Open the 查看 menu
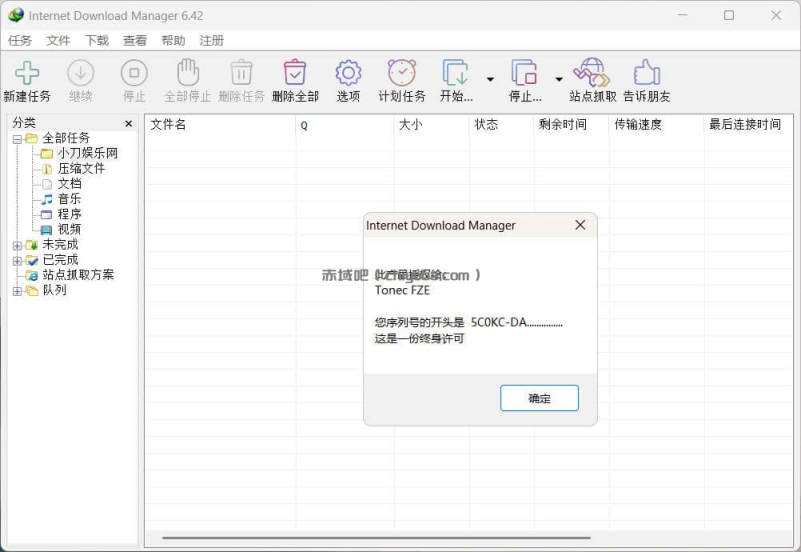Screen dimensions: 801x552 pos(135,40)
